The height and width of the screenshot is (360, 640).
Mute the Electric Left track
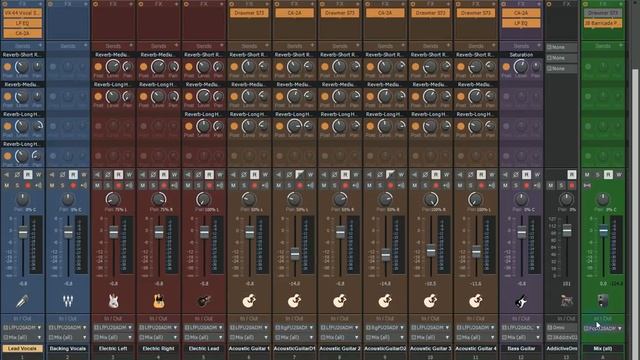97,185
